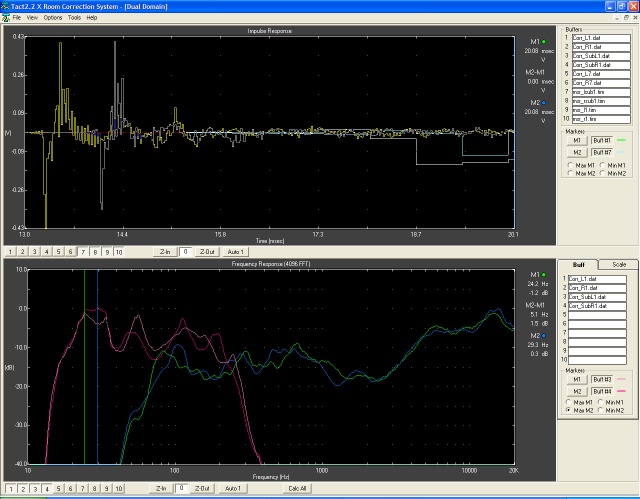Click the M1 button in lower Markers group
640x499 pixels.
577,379
